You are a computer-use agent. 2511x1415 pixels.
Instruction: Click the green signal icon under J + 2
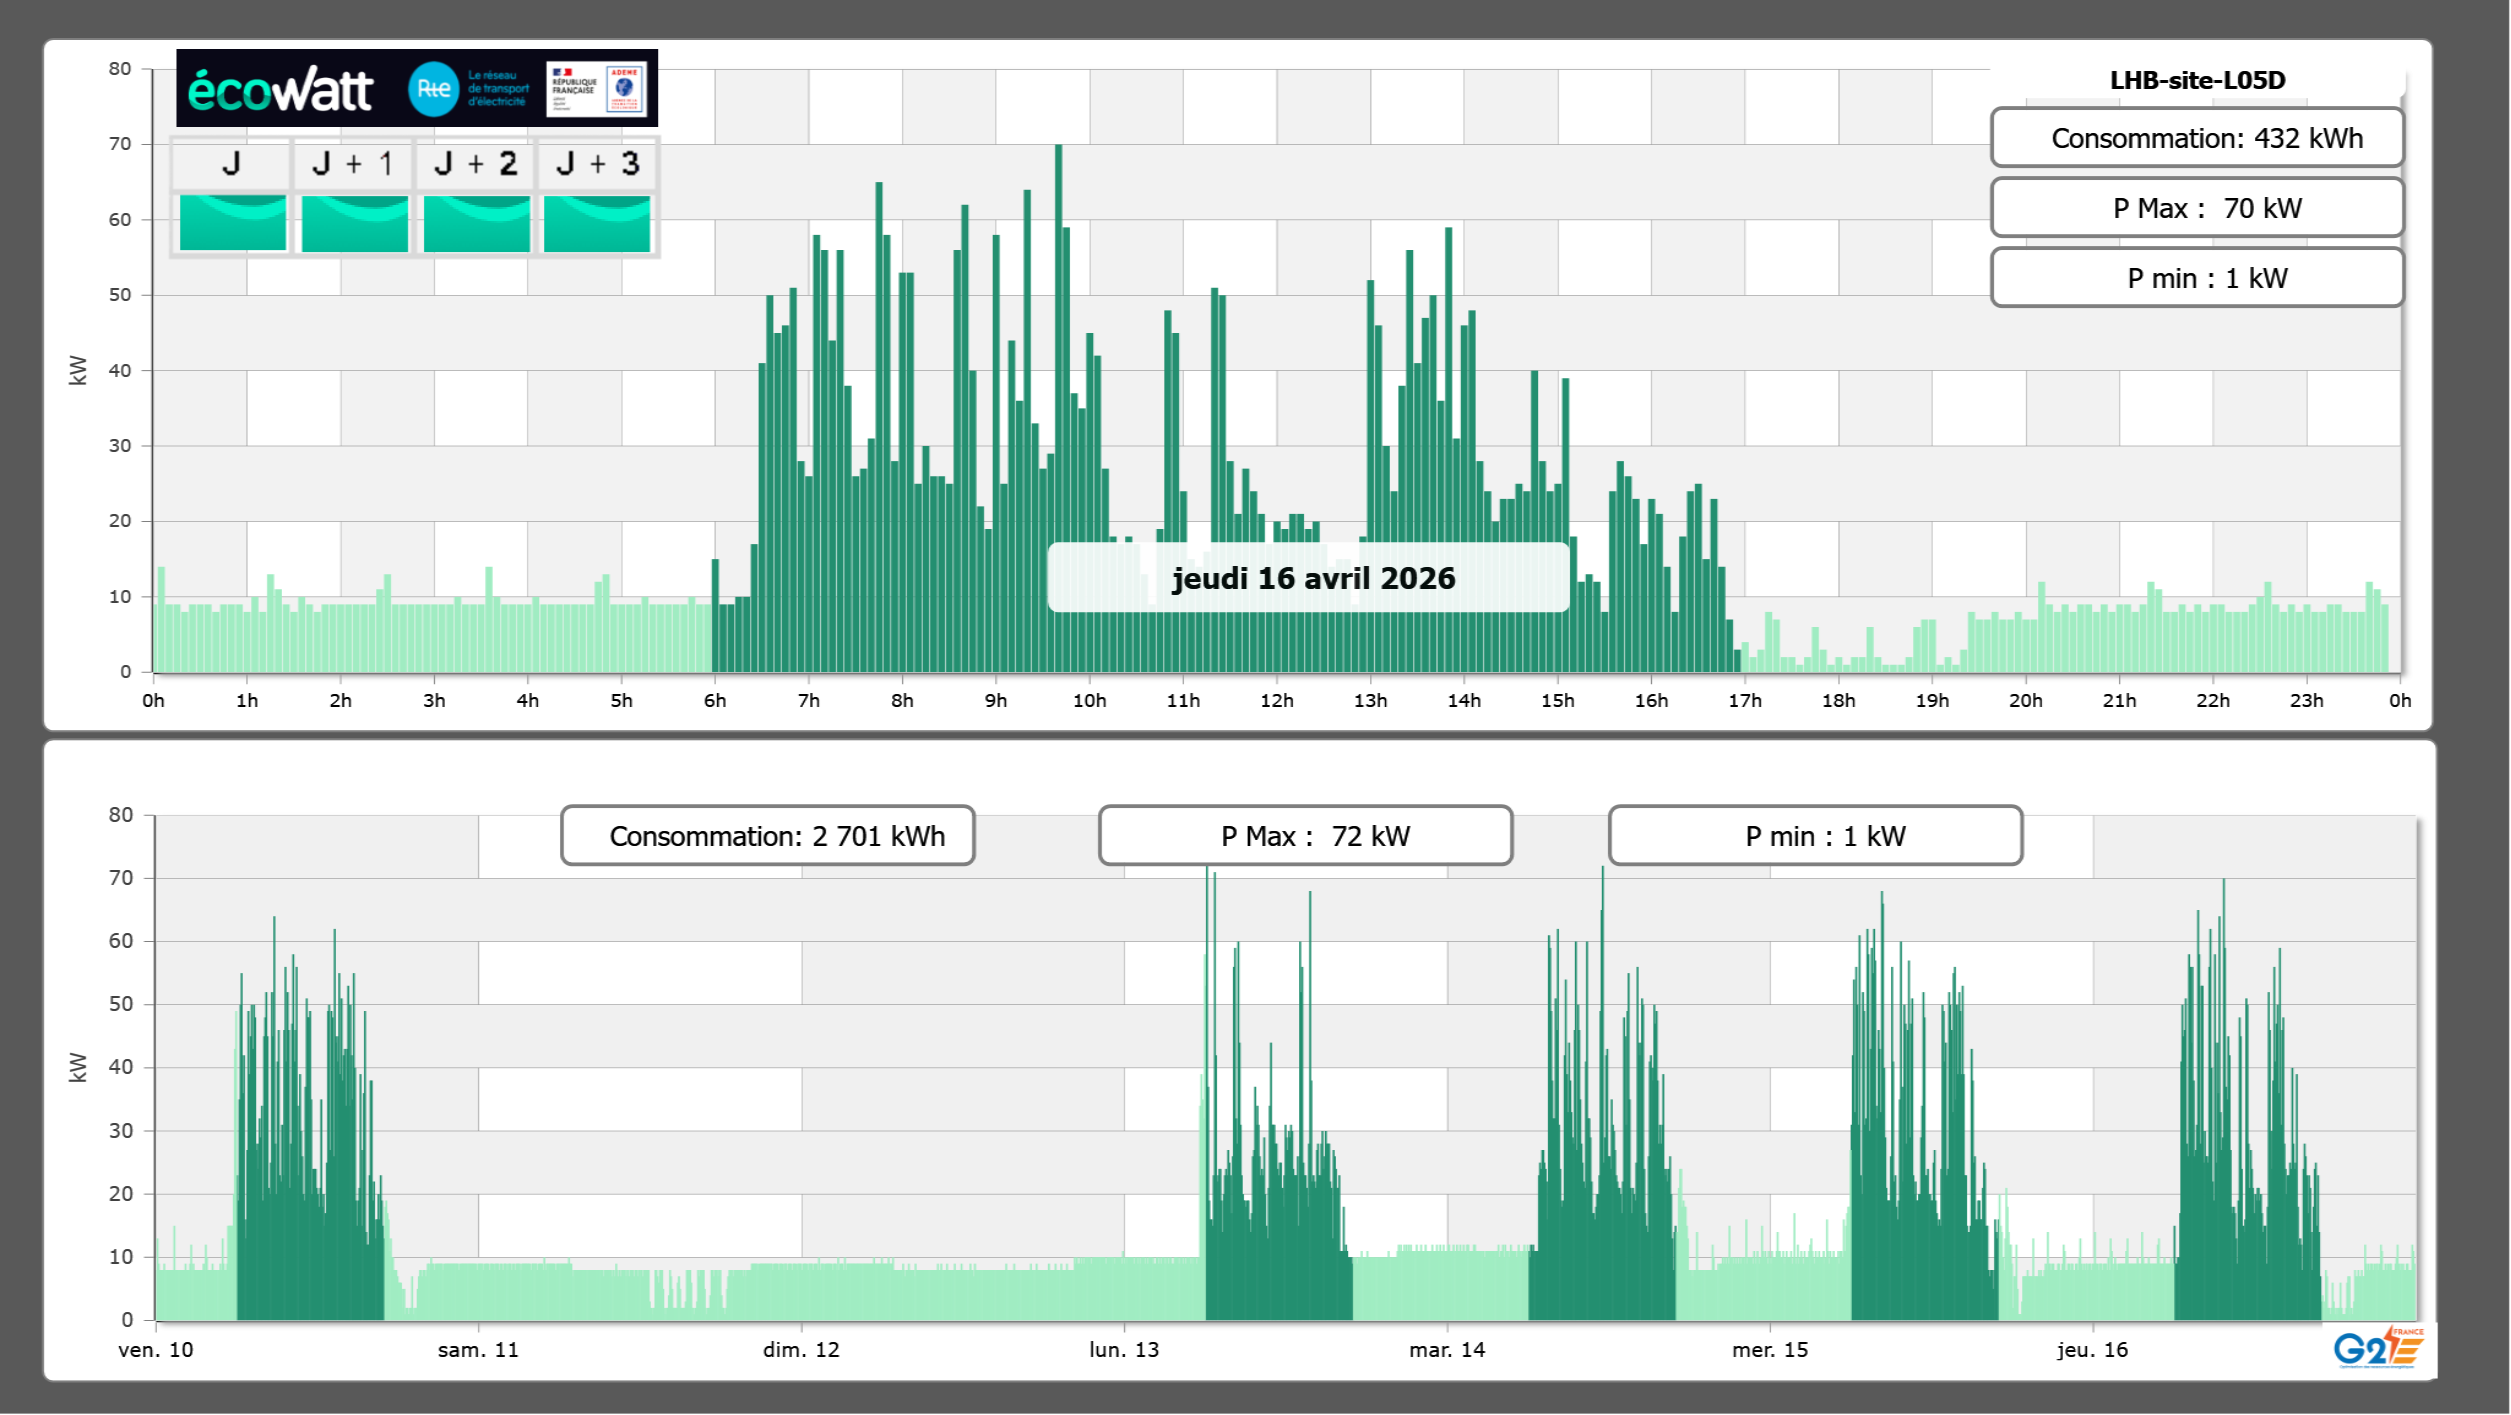[477, 223]
